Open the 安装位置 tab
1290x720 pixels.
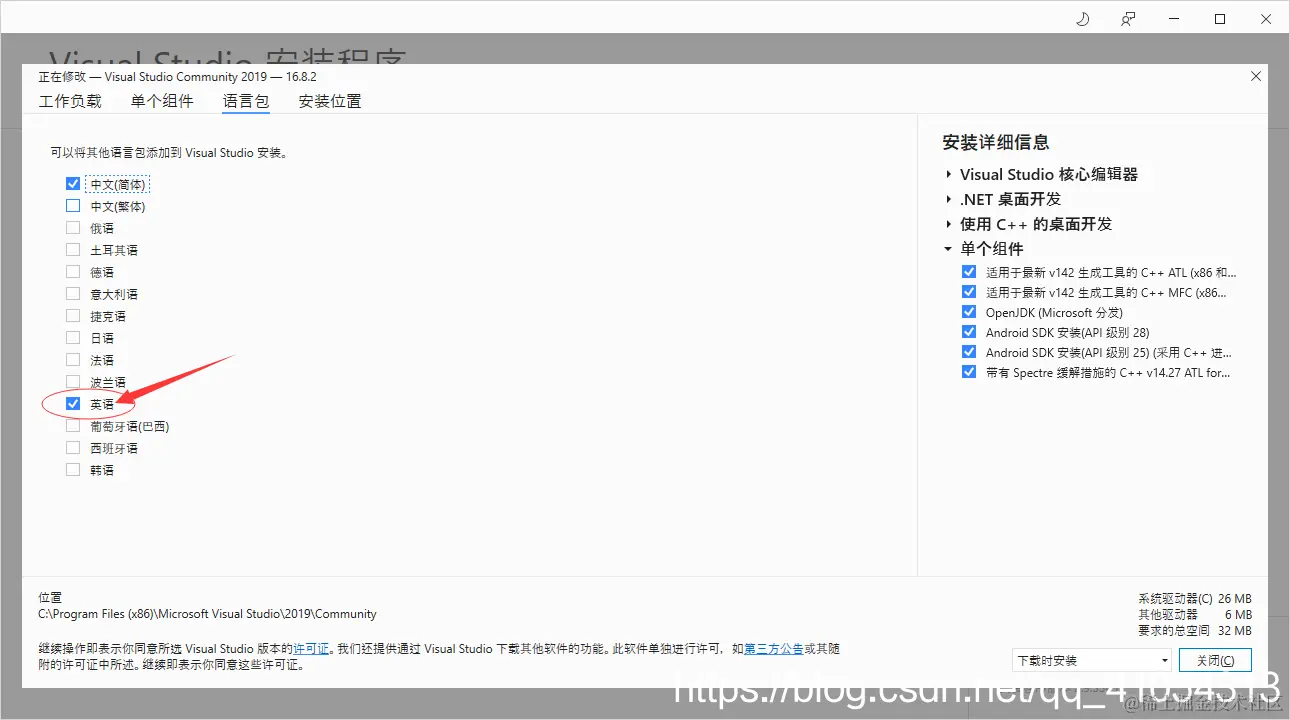click(329, 101)
